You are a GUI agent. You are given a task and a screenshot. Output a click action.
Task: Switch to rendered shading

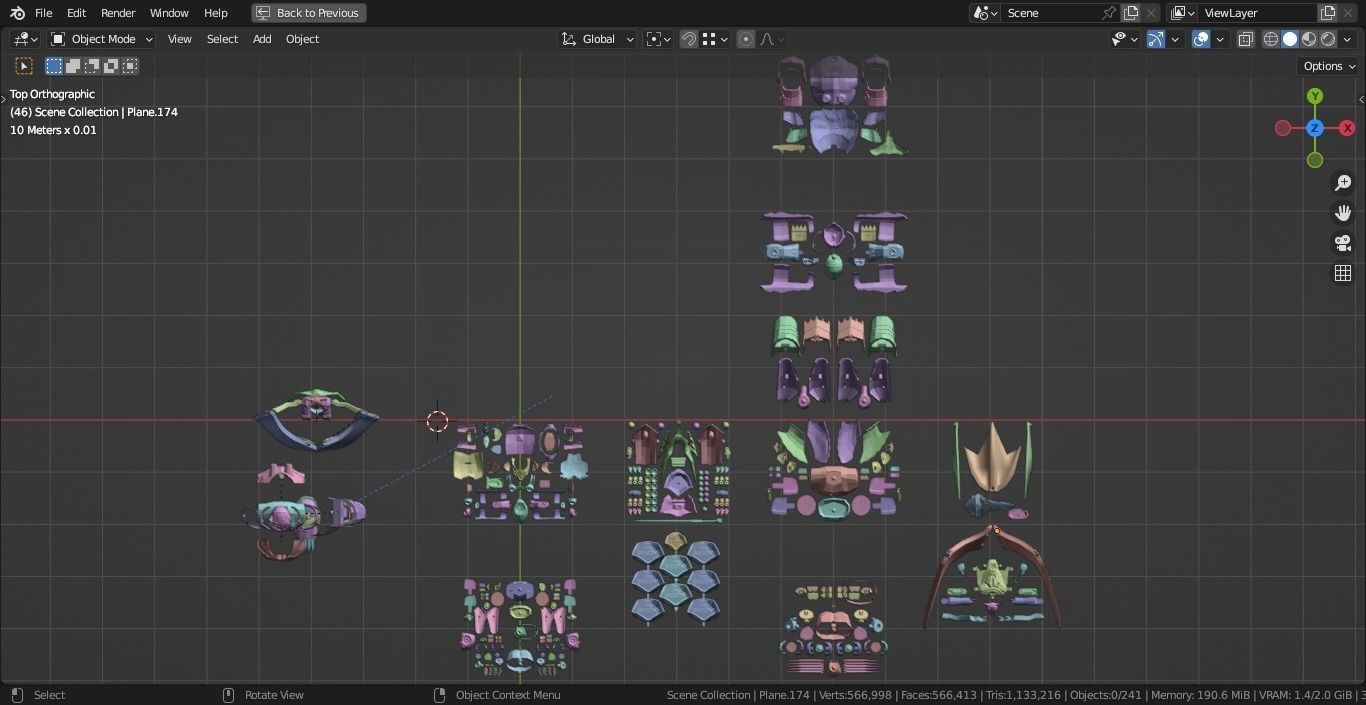tap(1328, 39)
